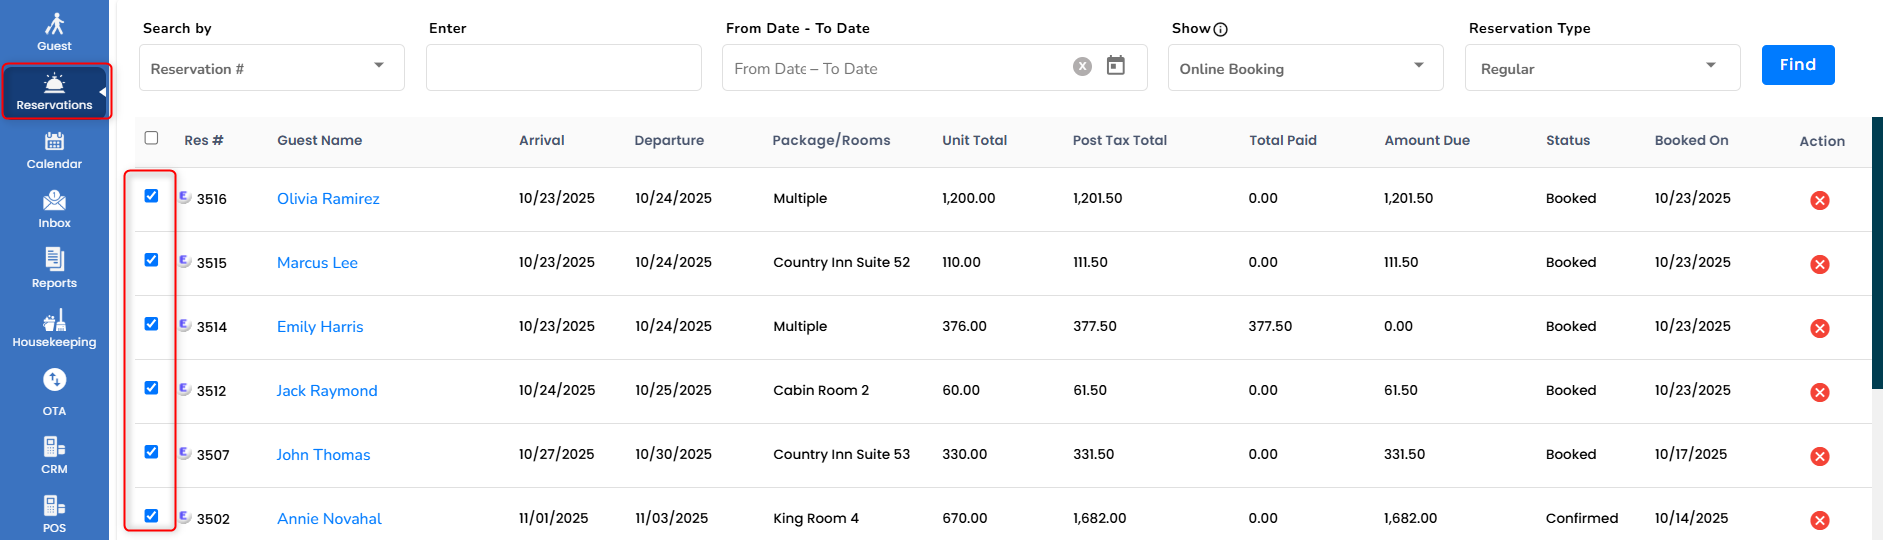Go to Reservations in the sidebar

(x=54, y=92)
